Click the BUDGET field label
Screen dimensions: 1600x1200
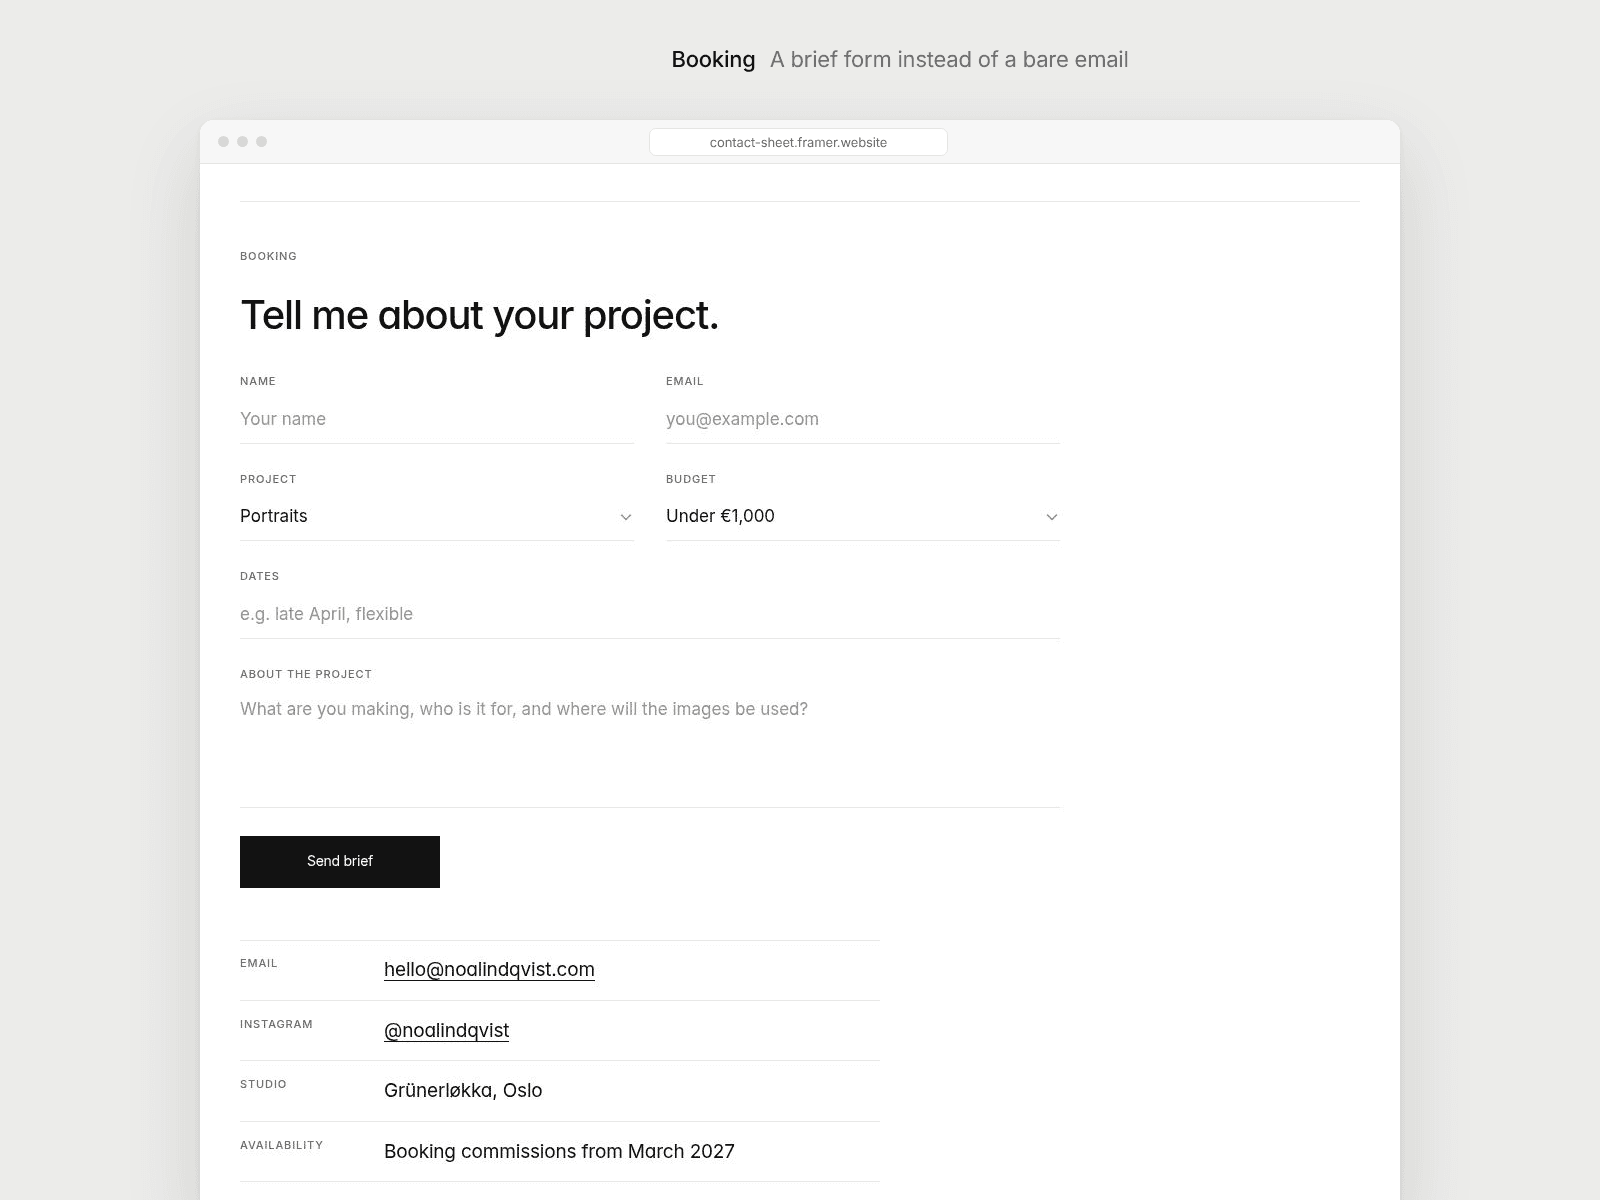(691, 479)
